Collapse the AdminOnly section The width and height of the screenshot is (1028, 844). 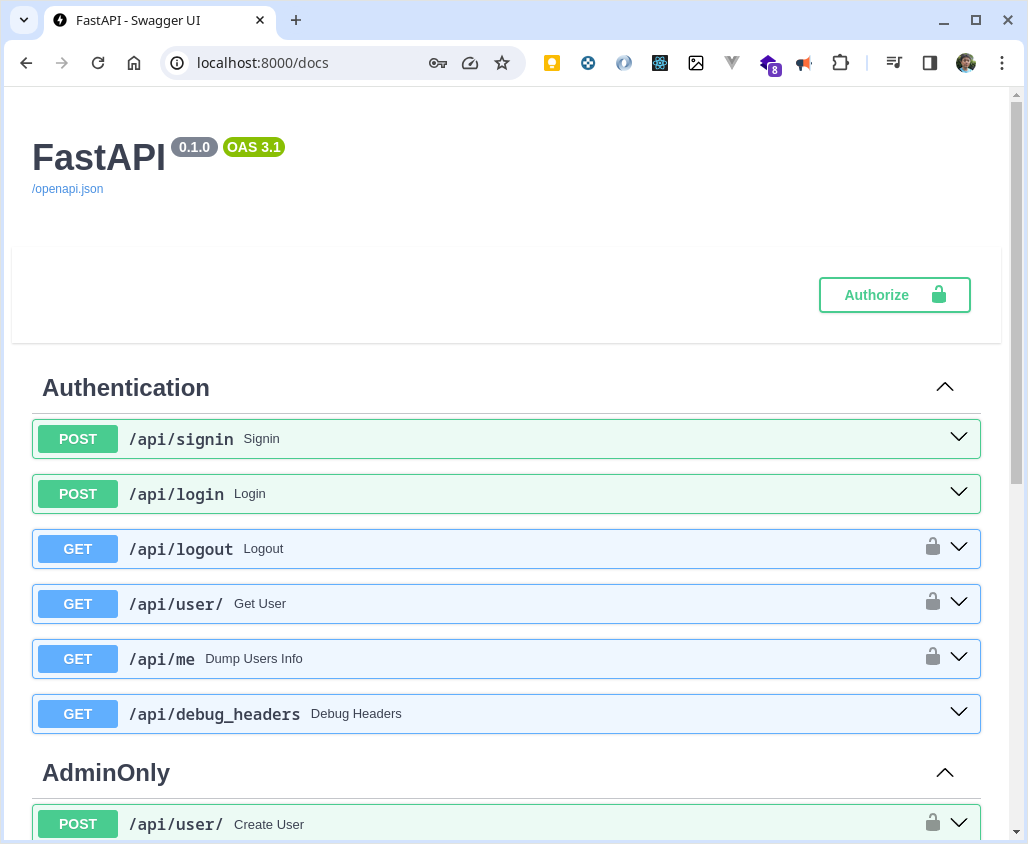[x=945, y=773]
